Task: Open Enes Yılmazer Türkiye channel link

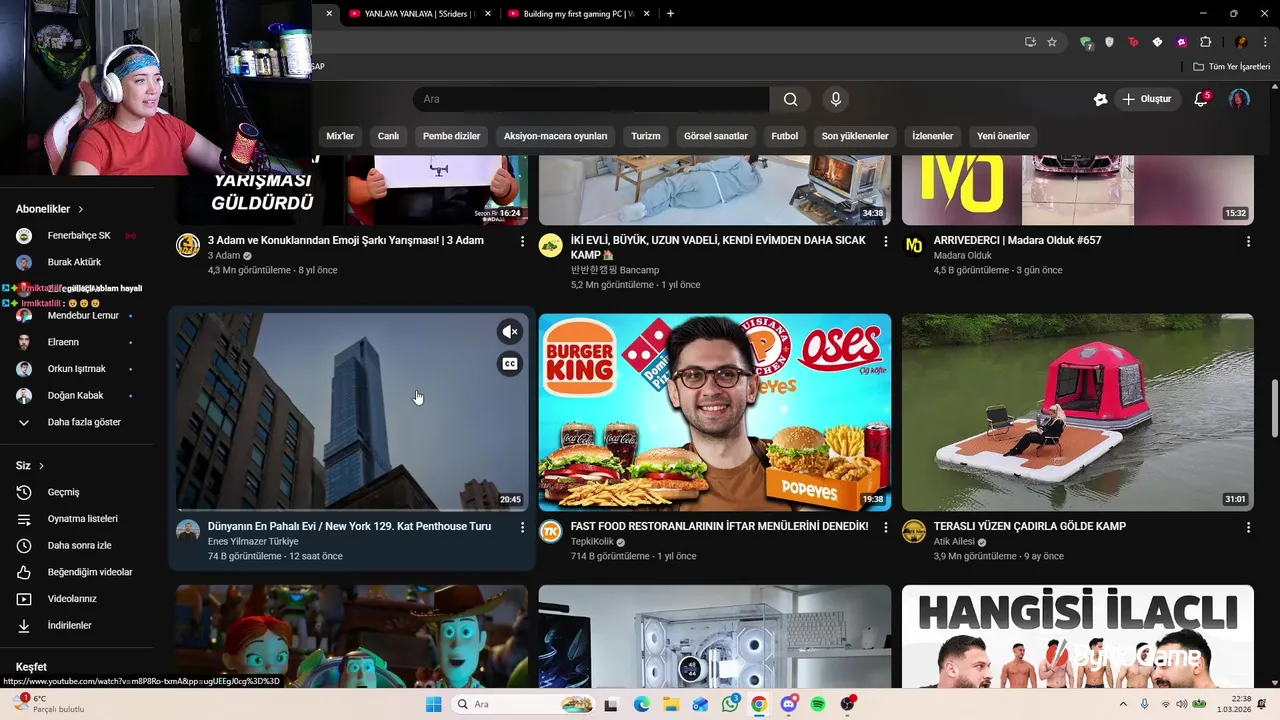Action: point(253,542)
